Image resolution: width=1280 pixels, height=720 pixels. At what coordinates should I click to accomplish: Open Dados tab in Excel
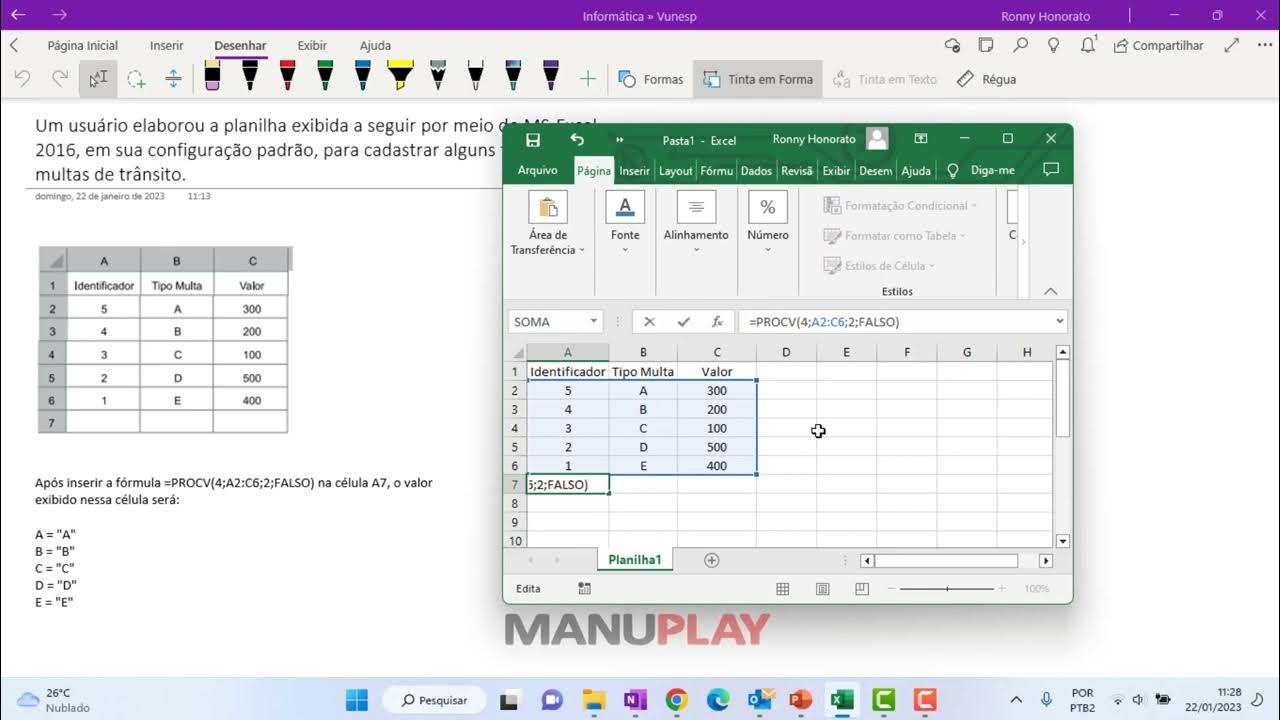point(756,171)
